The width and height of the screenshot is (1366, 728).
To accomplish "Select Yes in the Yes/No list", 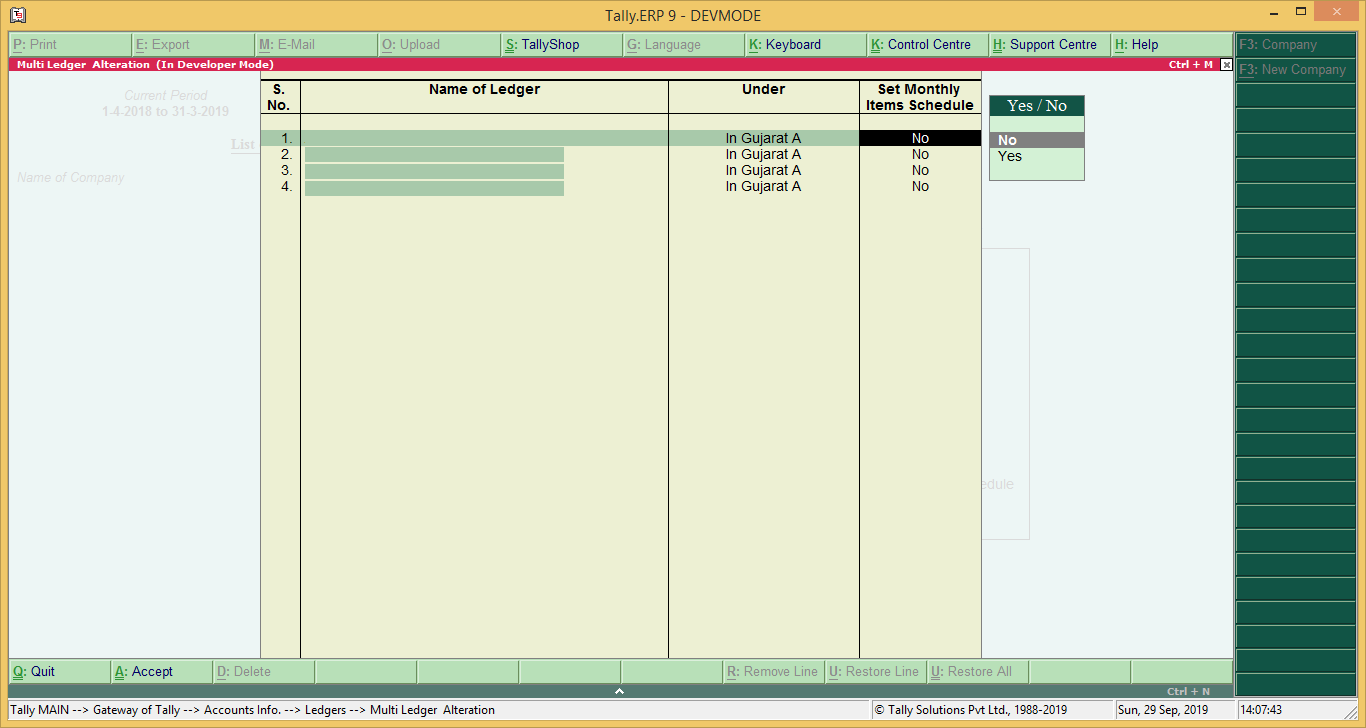I will (1010, 156).
